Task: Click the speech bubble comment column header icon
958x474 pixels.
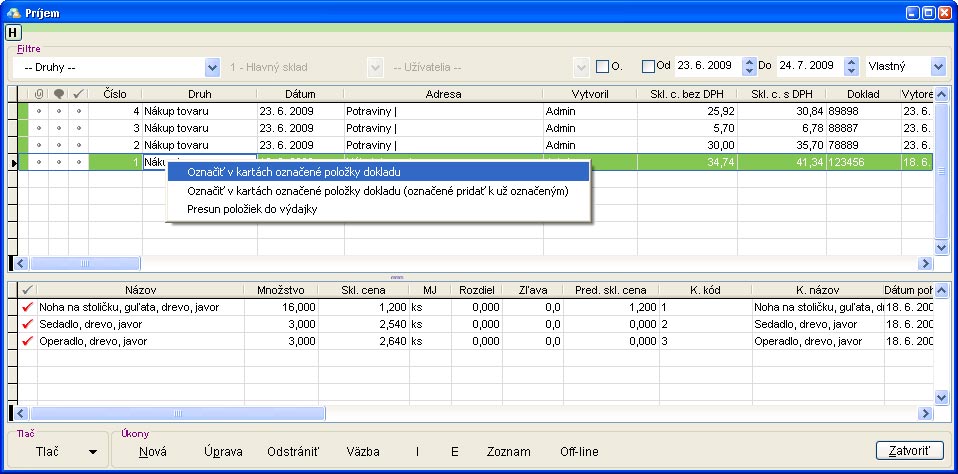Action: [59, 94]
